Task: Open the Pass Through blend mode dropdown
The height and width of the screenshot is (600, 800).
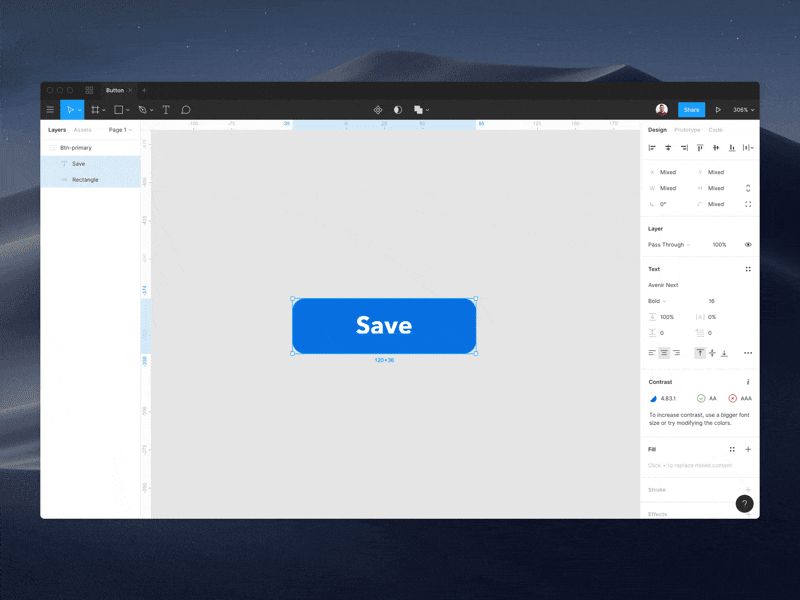Action: pyautogui.click(x=669, y=245)
